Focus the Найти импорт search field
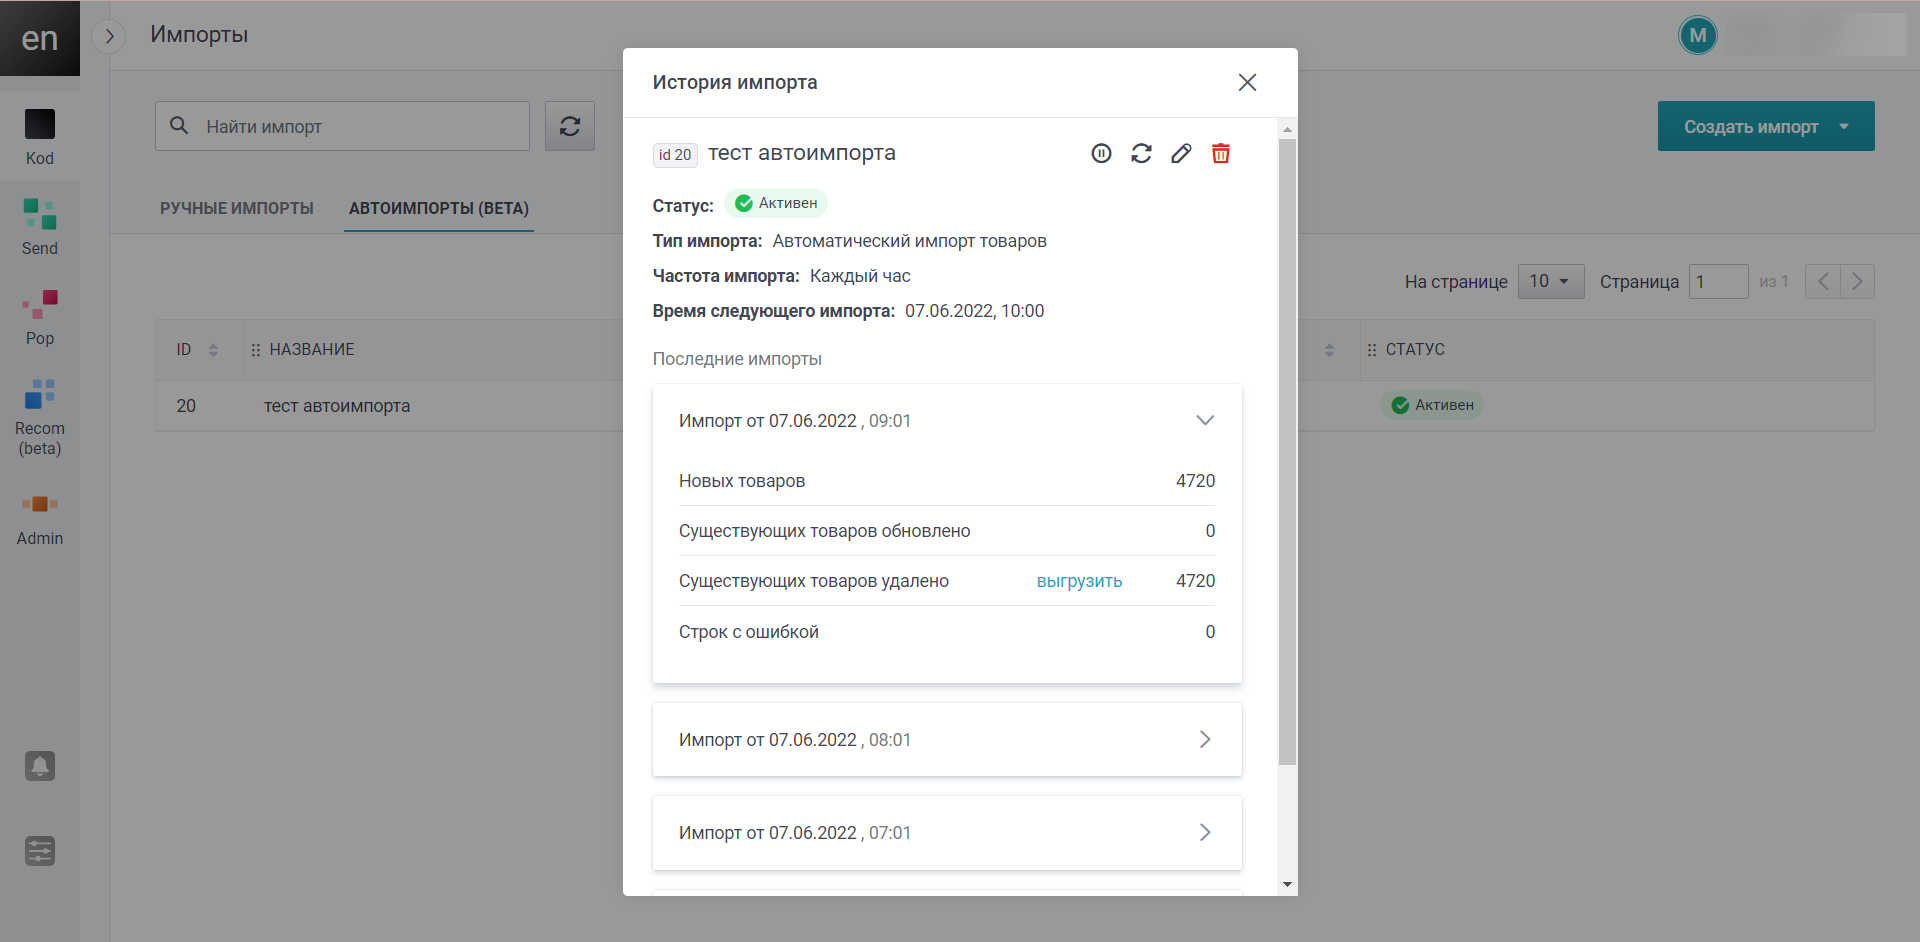The image size is (1920, 942). (342, 126)
